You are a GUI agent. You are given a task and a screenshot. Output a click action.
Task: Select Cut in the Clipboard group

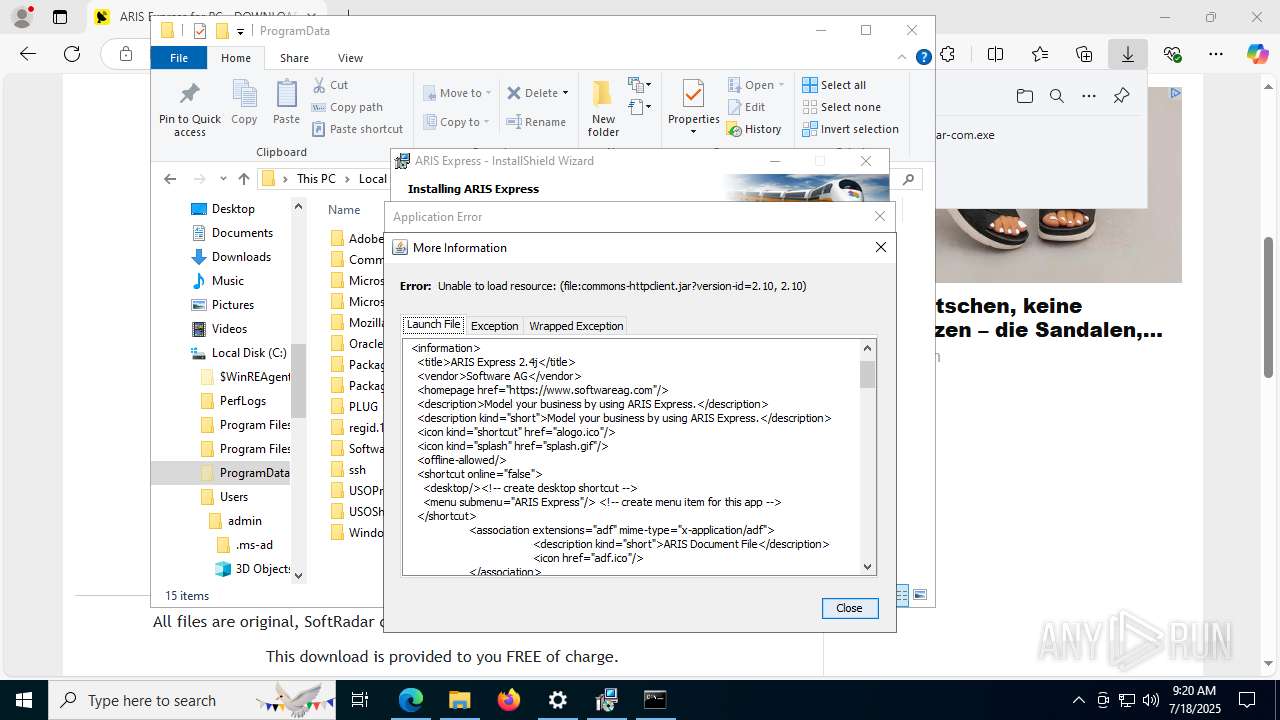point(330,85)
